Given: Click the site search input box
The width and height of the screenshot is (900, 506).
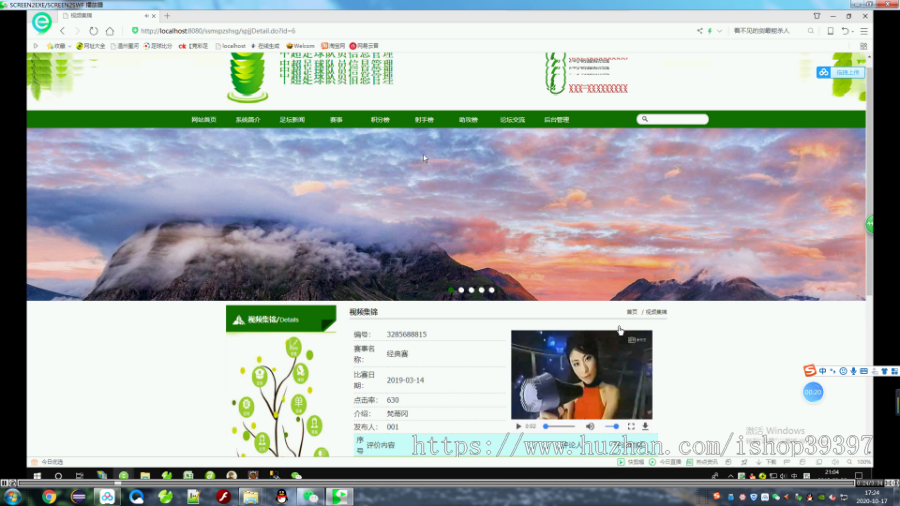Looking at the screenshot, I should (672, 119).
